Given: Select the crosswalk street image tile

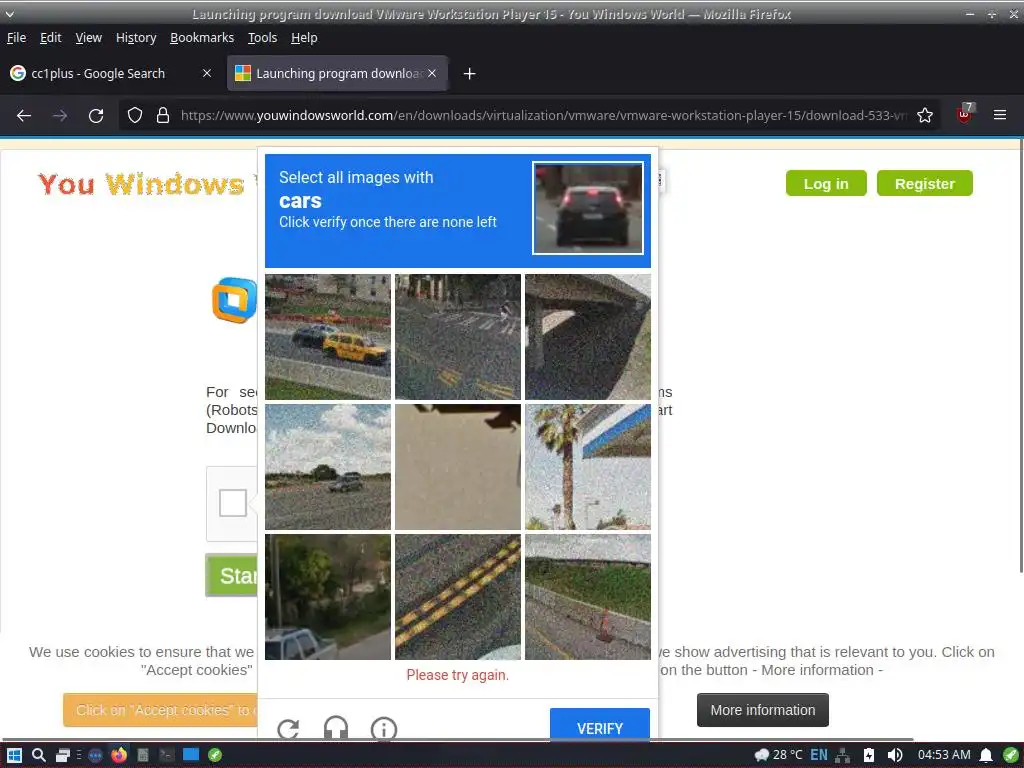Looking at the screenshot, I should [x=458, y=337].
